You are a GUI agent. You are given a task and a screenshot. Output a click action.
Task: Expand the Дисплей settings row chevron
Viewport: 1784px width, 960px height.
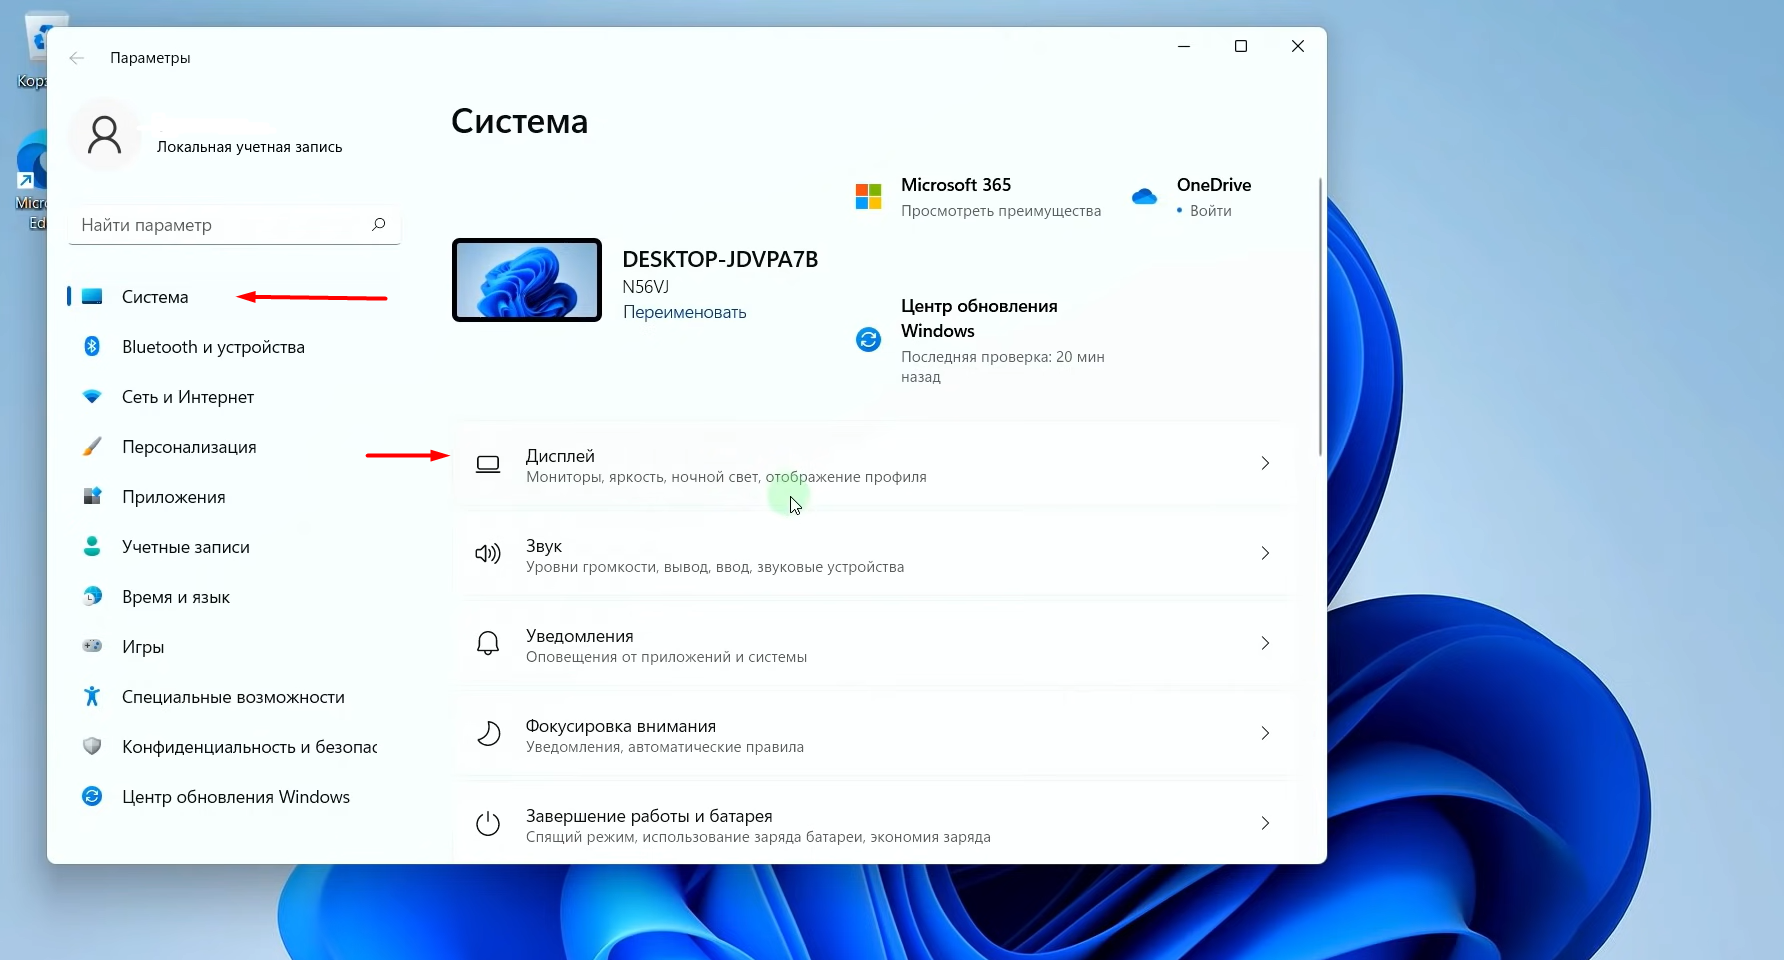pyautogui.click(x=1264, y=463)
